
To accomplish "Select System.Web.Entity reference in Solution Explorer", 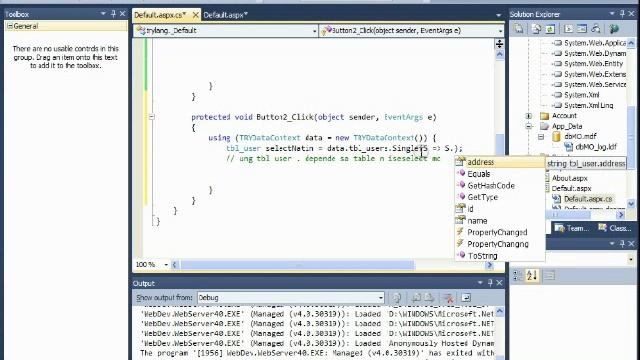I will click(593, 64).
